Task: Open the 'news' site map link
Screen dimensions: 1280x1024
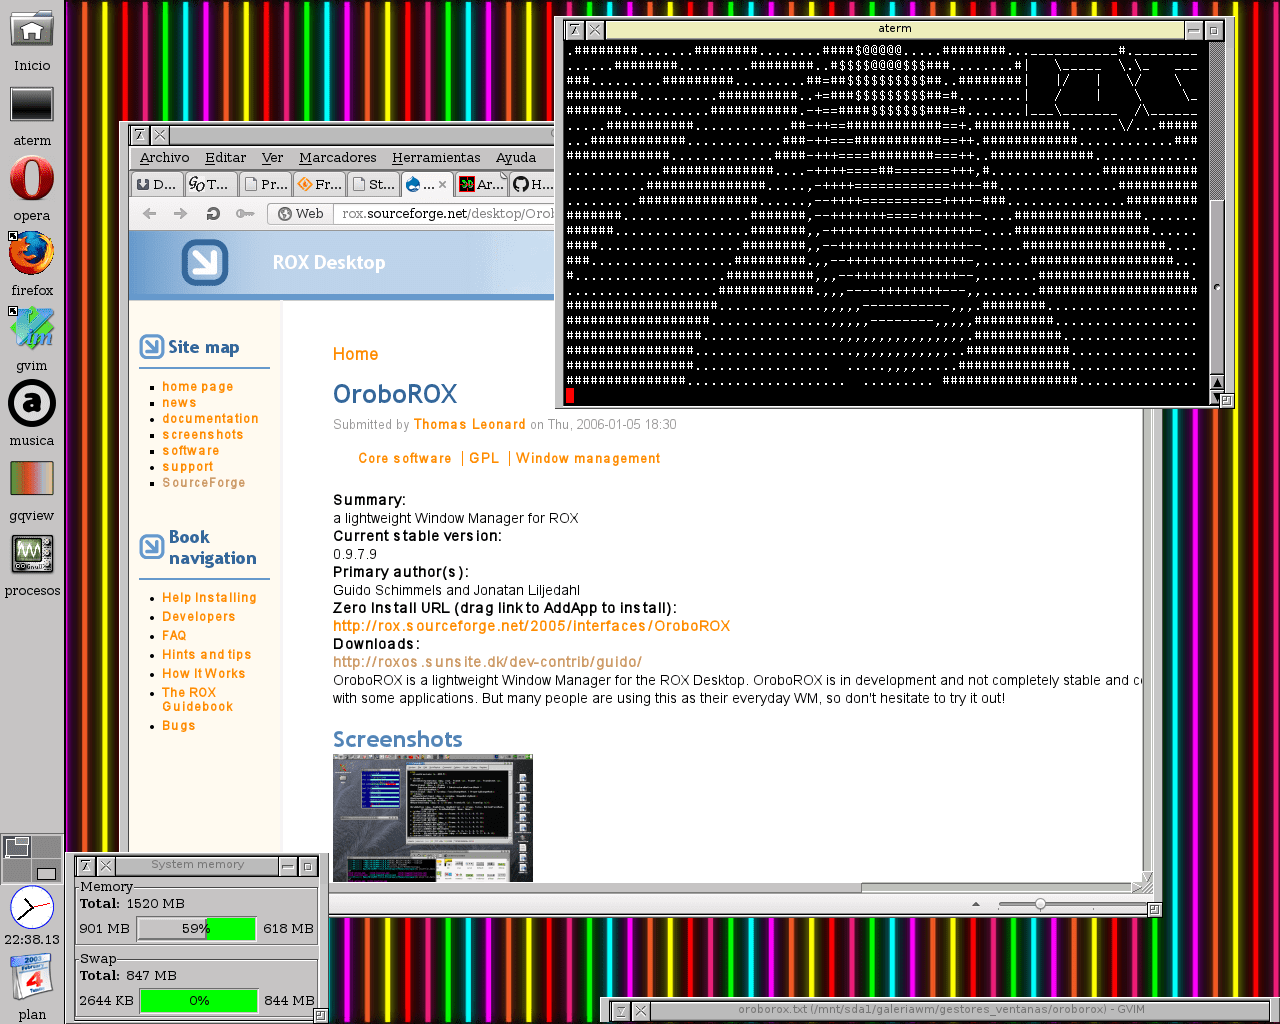Action: tap(180, 403)
